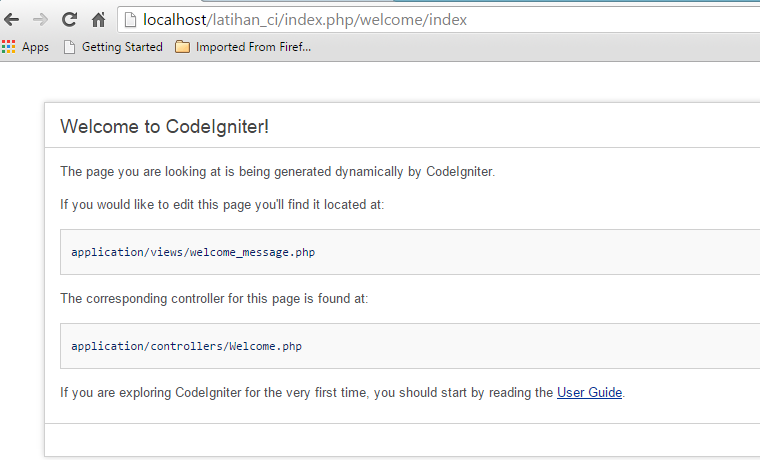Click text 'If you would like to edit this page'

pos(157,205)
